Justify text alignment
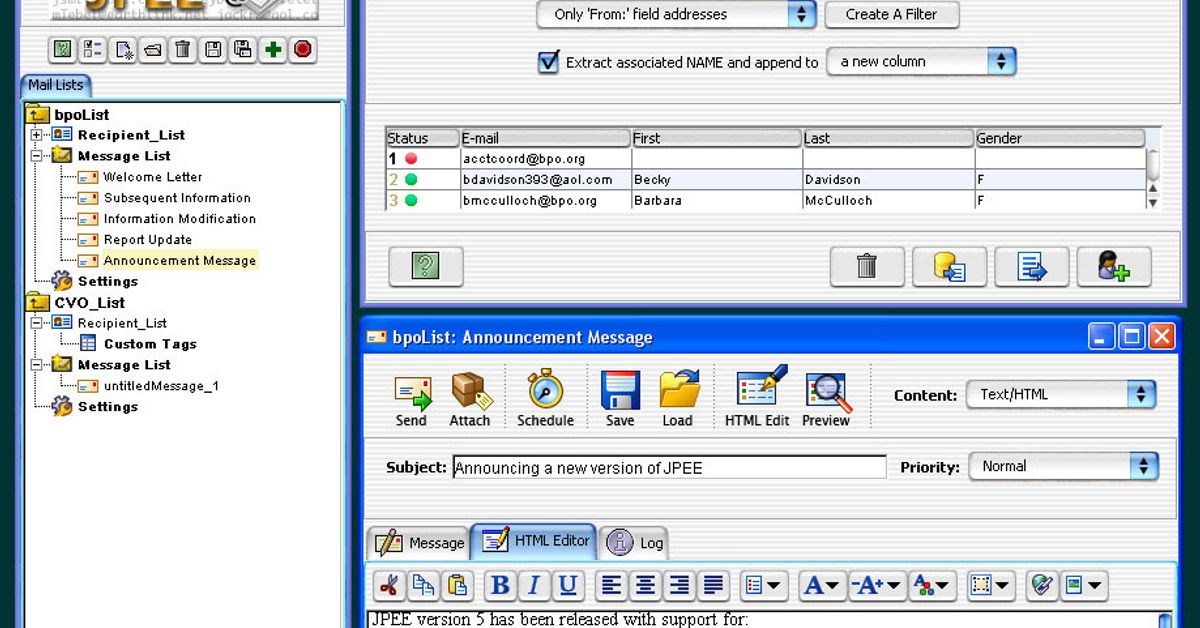The width and height of the screenshot is (1200, 628). [713, 585]
